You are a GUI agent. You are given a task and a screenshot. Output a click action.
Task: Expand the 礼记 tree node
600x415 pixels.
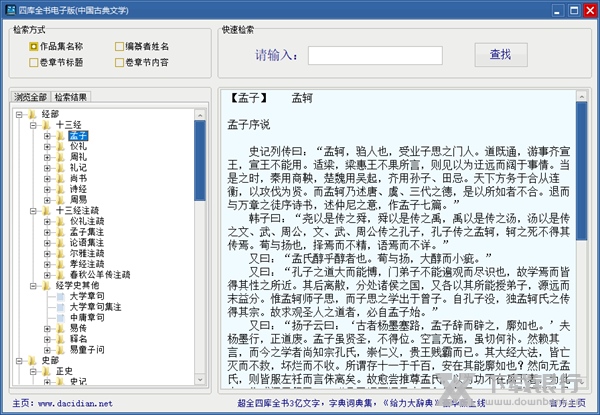(x=47, y=168)
